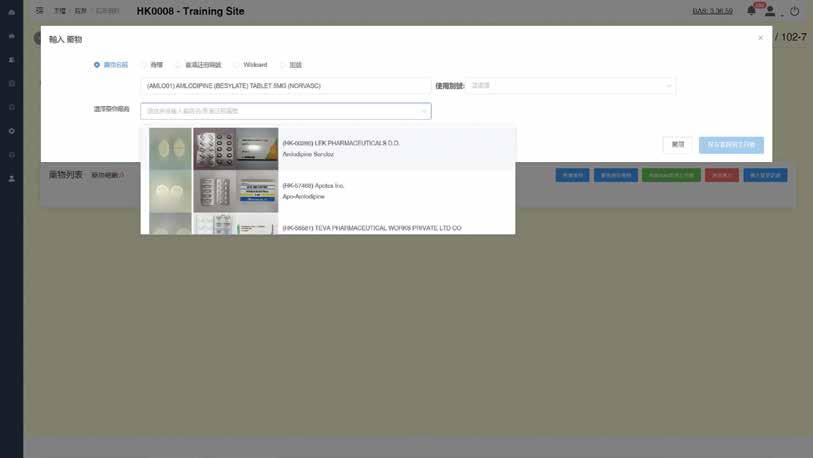The width and height of the screenshot is (813, 458).
Task: Click the AMLODIPINE (BESYLATE) TABLET 5MG field
Action: [285, 86]
